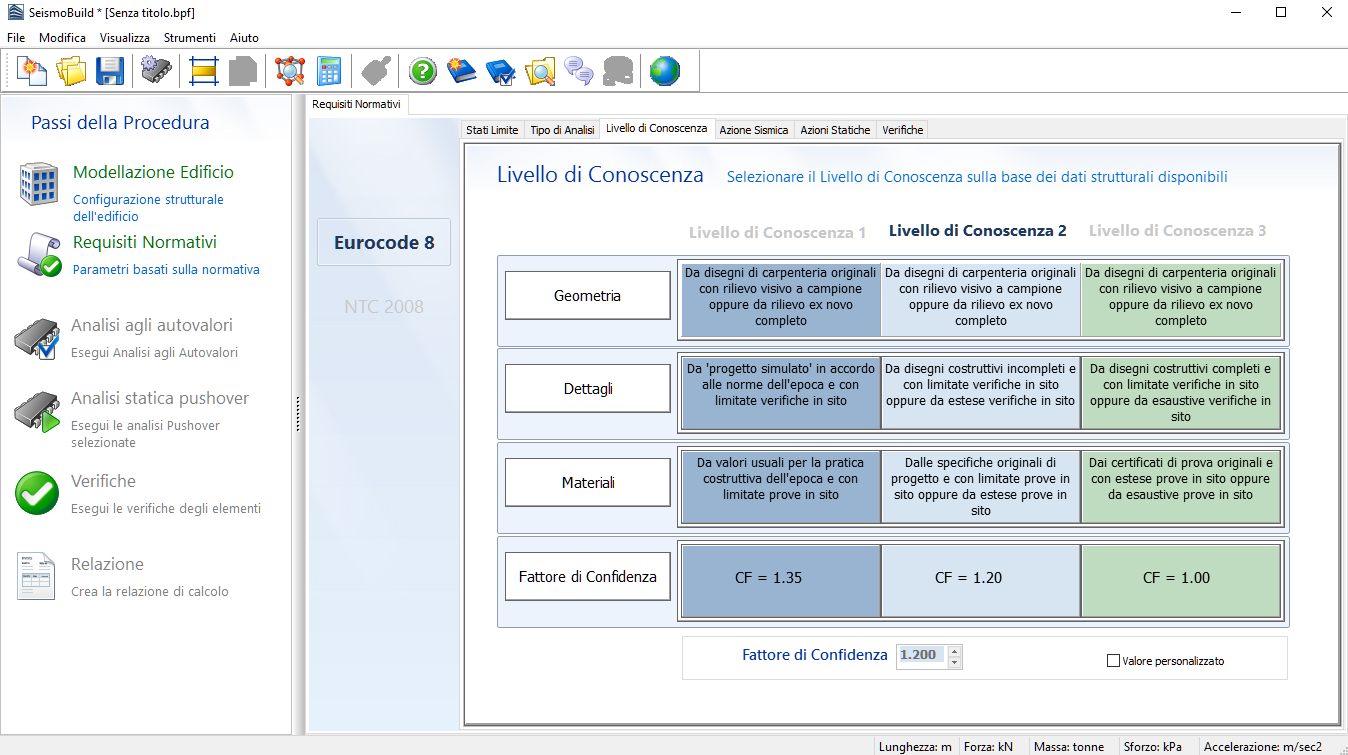Open the calculator tool icon
Viewport: 1348px width, 755px height.
[x=329, y=71]
